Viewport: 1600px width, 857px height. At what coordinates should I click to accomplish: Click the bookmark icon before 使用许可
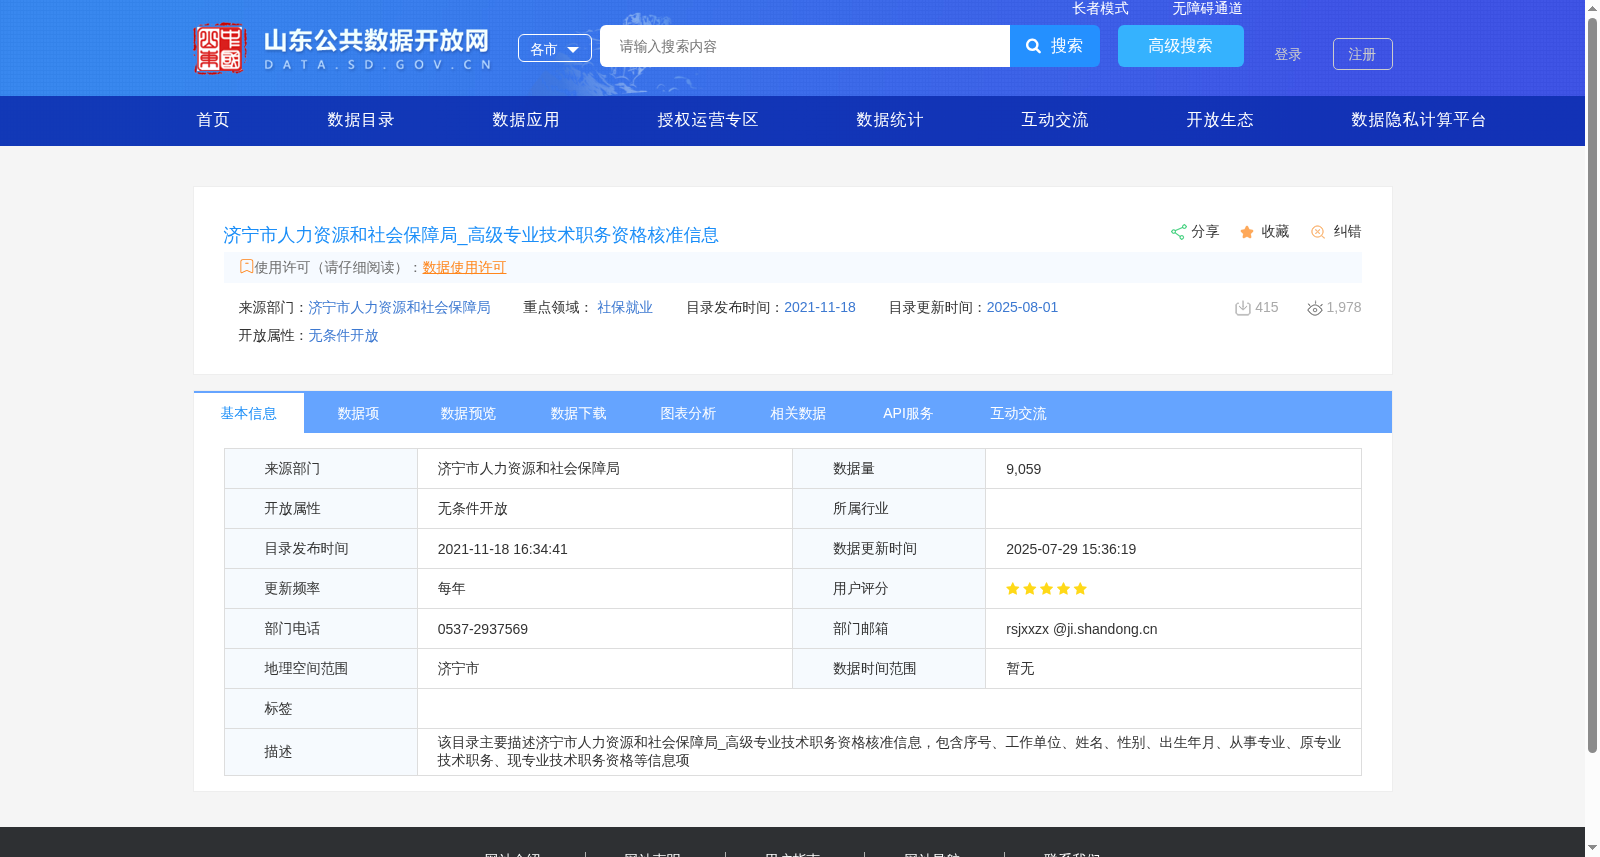(246, 266)
